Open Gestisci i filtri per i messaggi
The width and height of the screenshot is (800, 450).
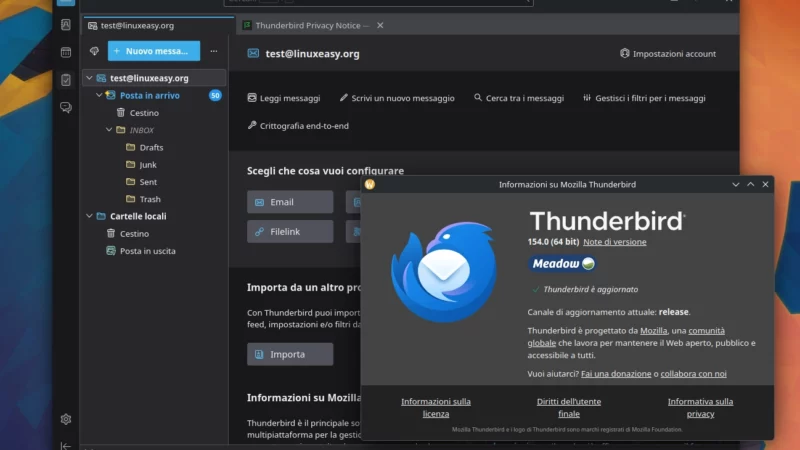[644, 98]
